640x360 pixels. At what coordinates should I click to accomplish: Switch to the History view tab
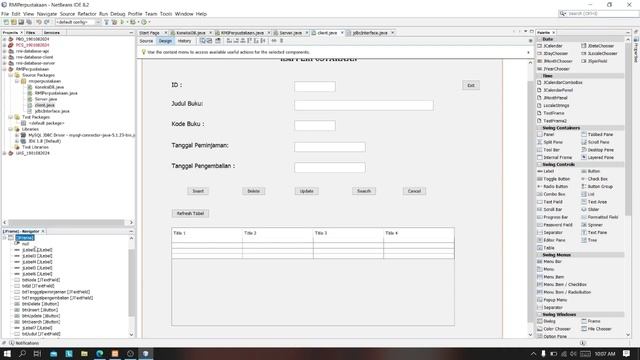[184, 41]
